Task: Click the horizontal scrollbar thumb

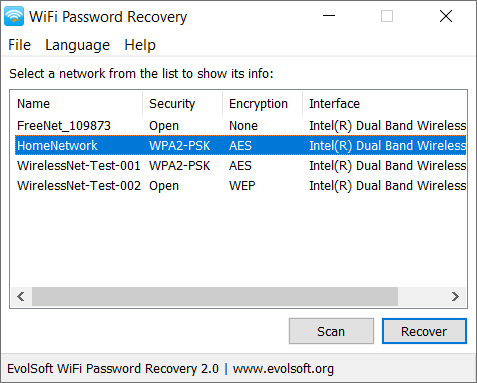Action: pos(215,296)
